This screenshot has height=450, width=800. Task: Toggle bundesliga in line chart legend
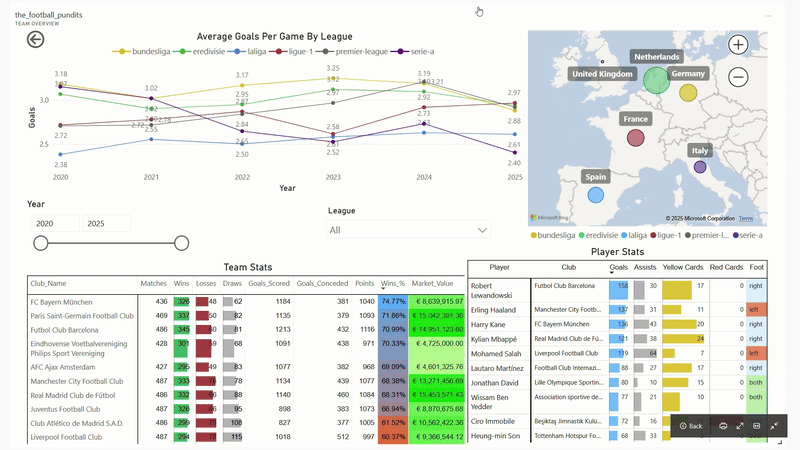(x=144, y=50)
